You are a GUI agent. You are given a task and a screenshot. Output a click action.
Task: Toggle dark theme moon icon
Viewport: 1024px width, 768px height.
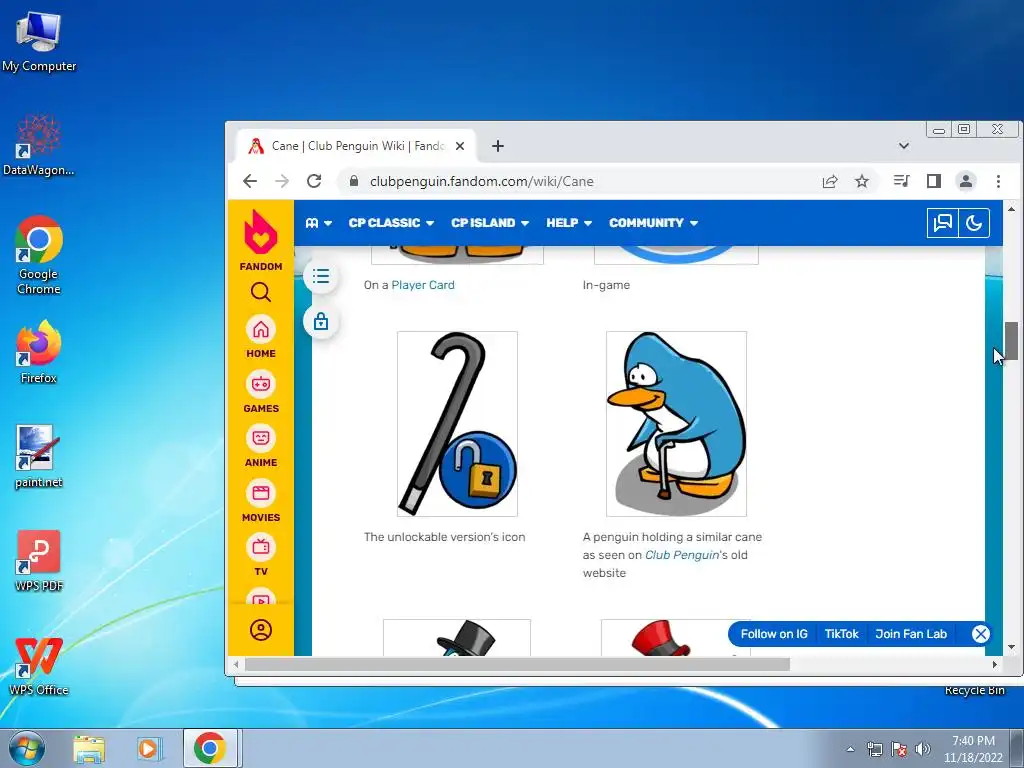(974, 223)
